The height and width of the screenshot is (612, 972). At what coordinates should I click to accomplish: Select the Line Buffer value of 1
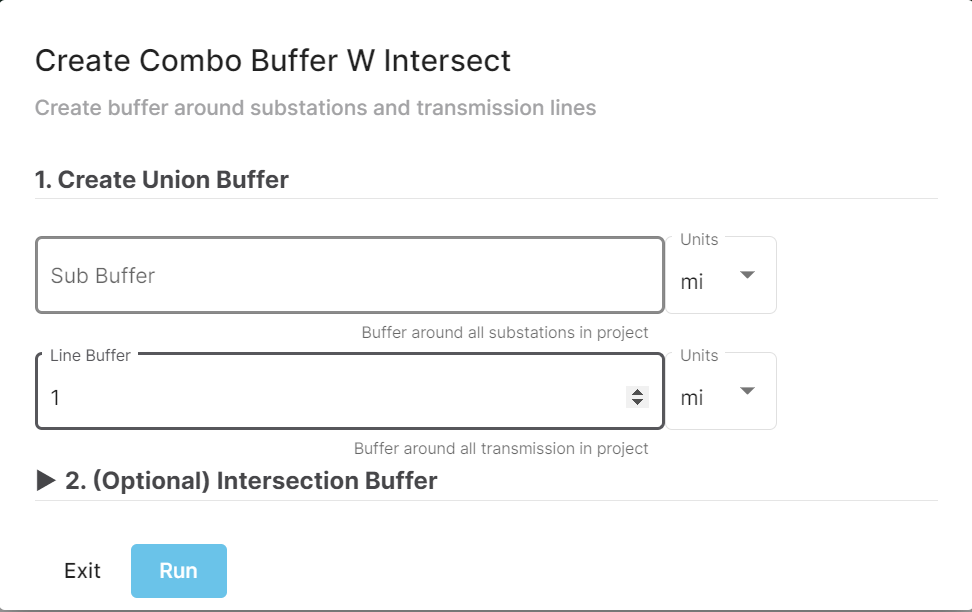(x=55, y=397)
